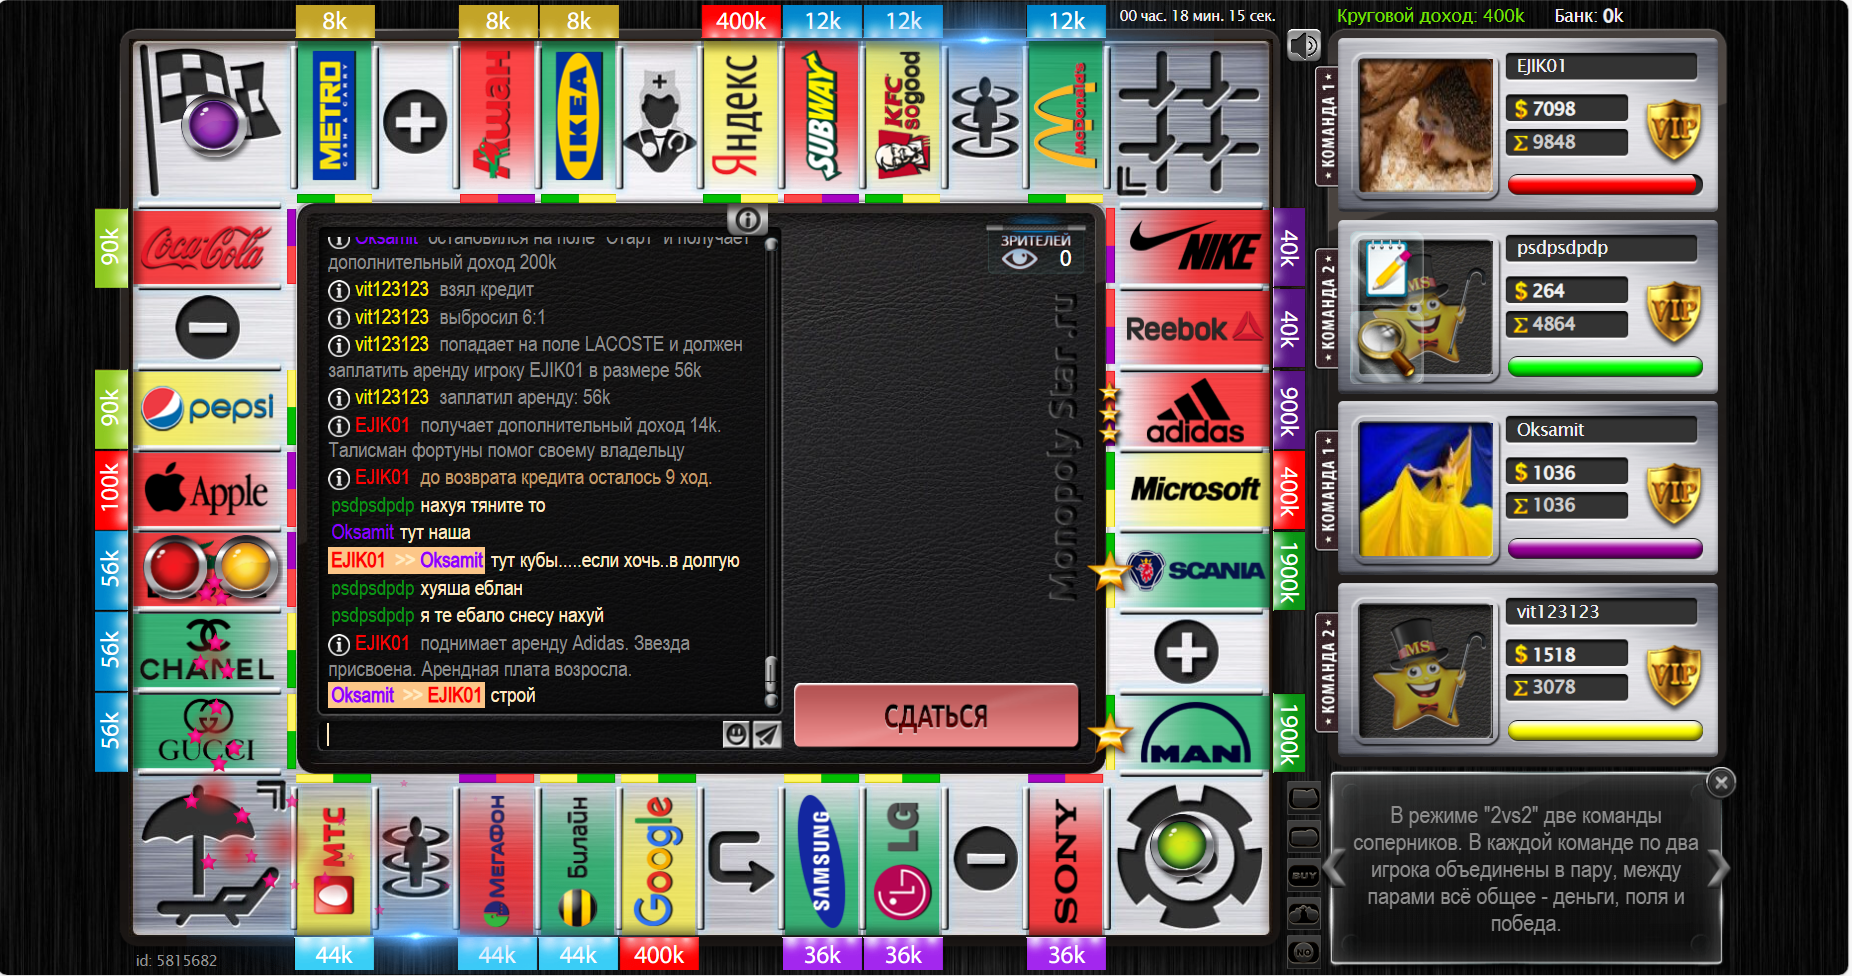Click the green-light jackpot corner cell

click(x=1190, y=858)
